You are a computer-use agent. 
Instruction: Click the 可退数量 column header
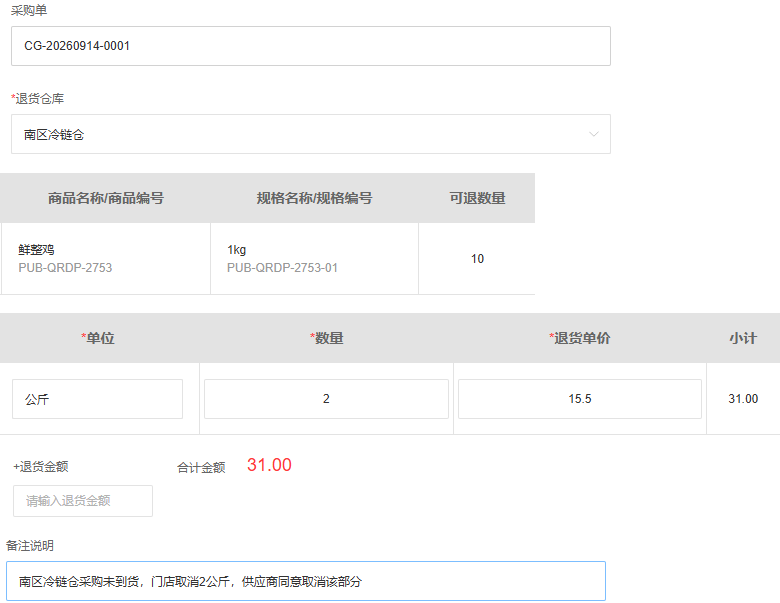477,198
